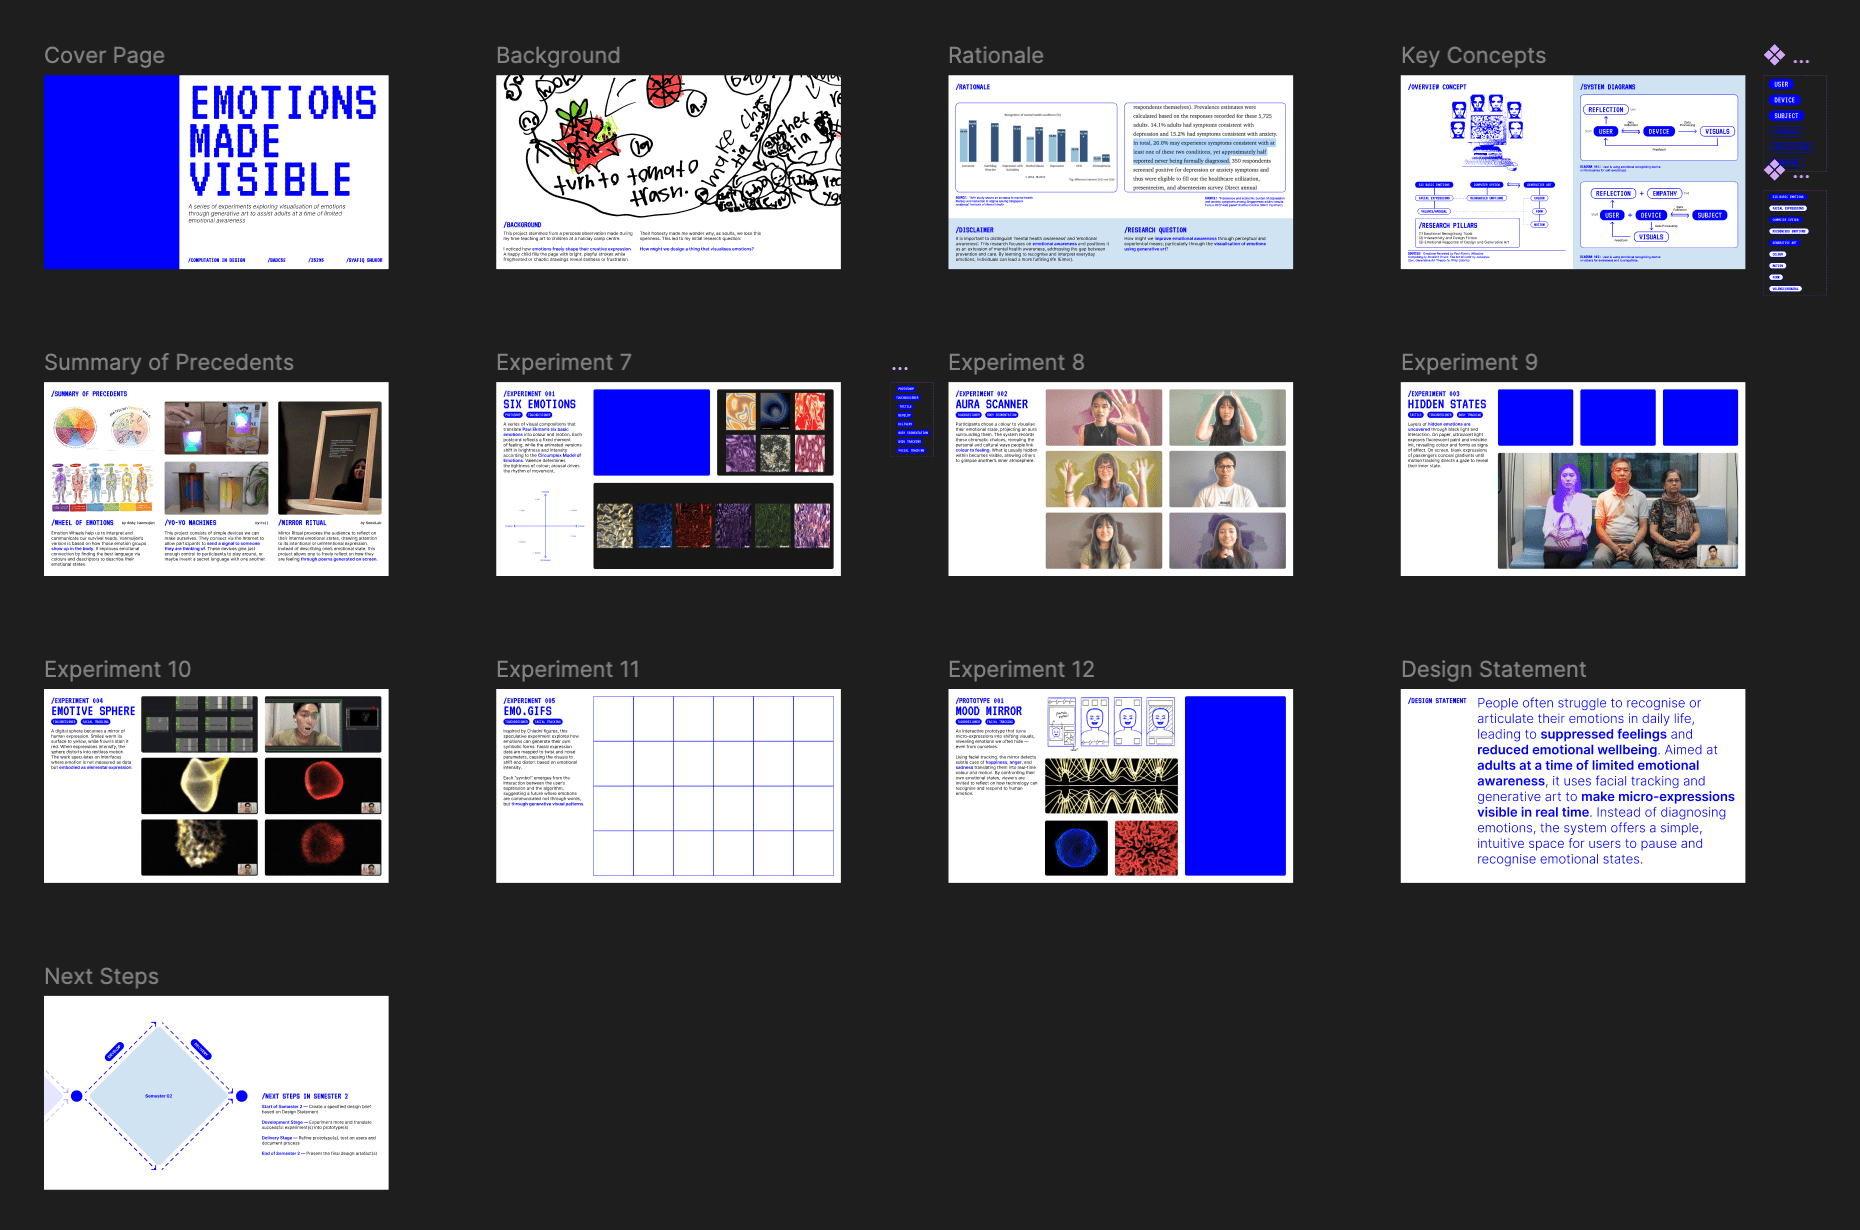Screen dimensions: 1860x1230
Task: Click the blue dot left of the Next Steps diamond
Action: tap(77, 1096)
